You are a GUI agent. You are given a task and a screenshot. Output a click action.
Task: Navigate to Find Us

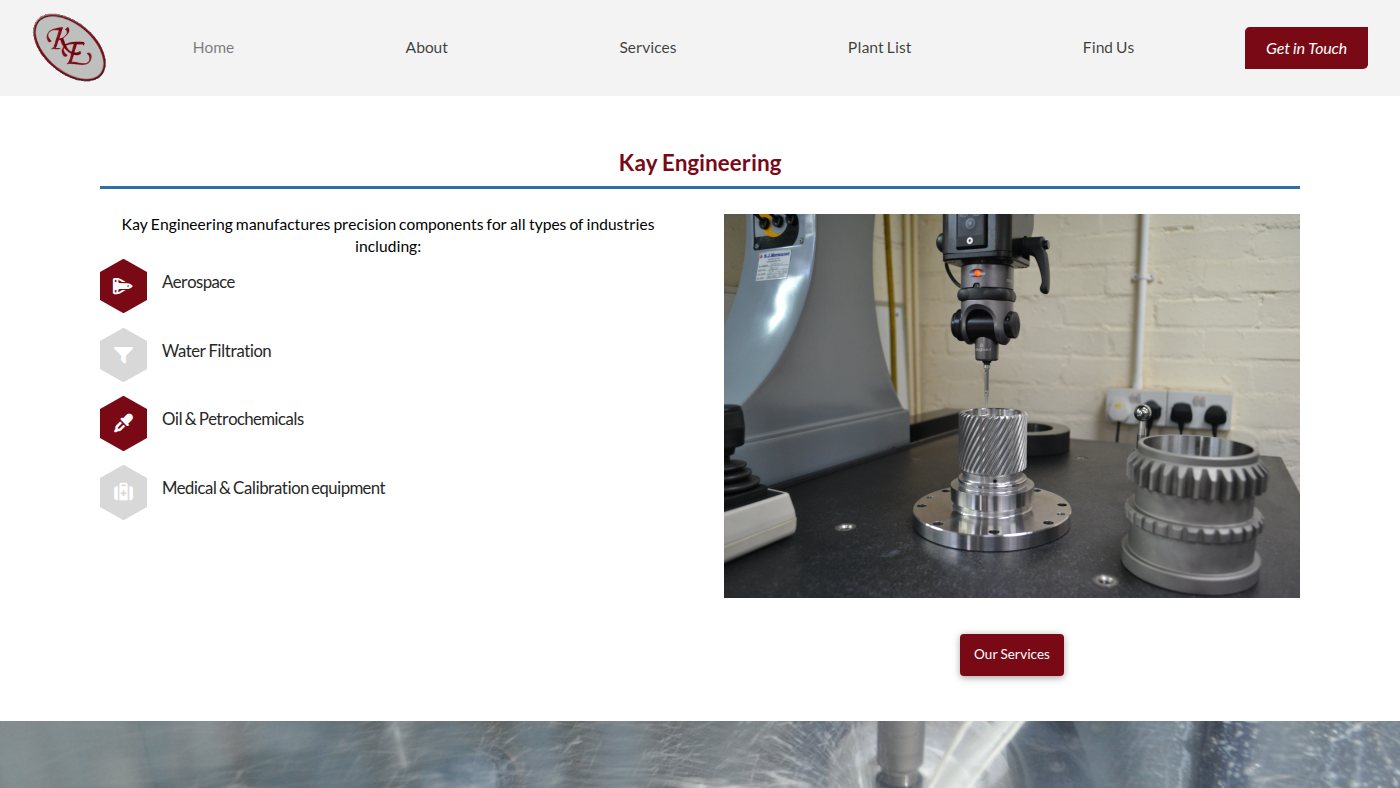[x=1108, y=47]
